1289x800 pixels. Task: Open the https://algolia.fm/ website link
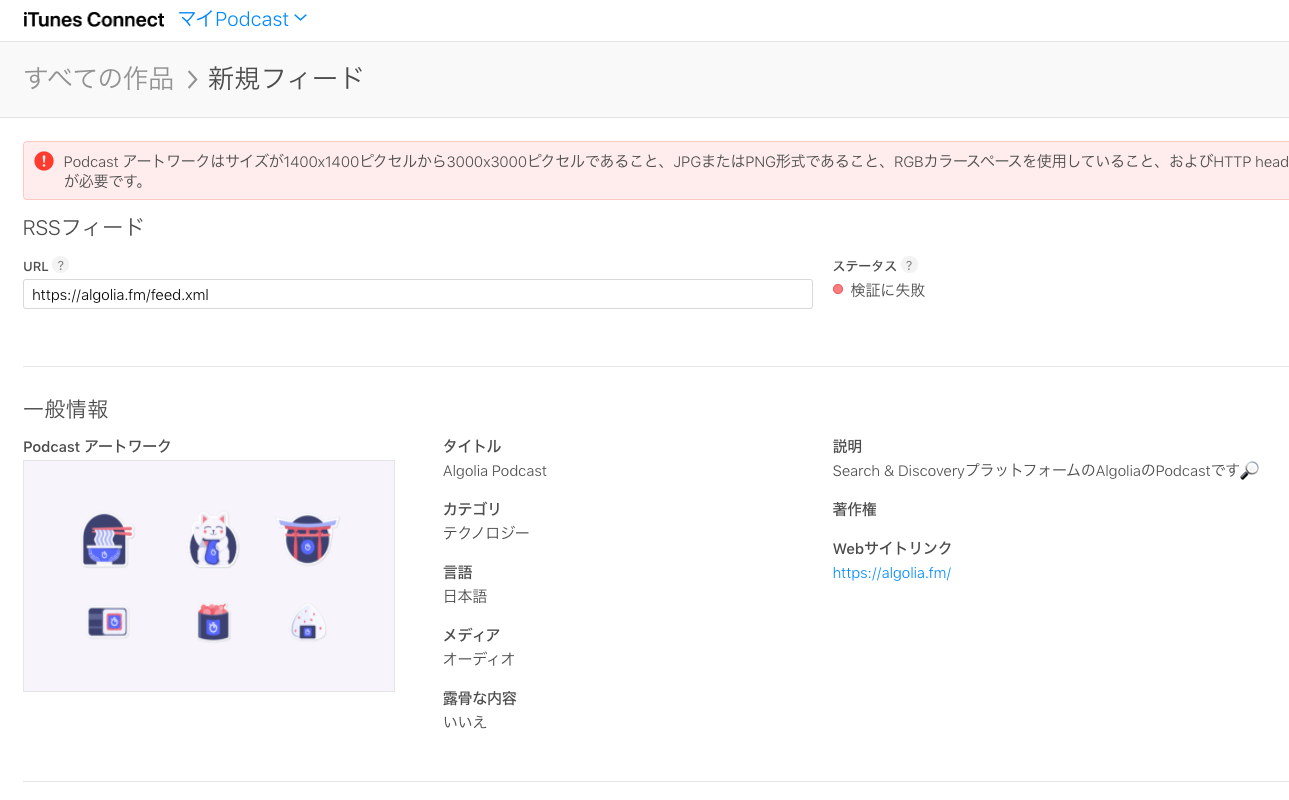tap(892, 573)
